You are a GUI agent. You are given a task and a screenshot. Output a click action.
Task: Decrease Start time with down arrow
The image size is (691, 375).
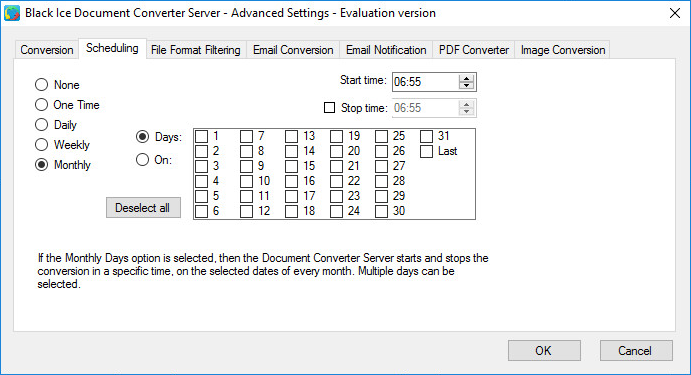(466, 86)
